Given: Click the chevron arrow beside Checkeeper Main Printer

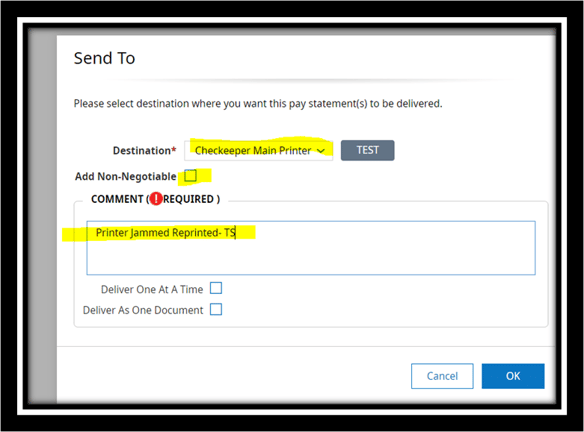Looking at the screenshot, I should tap(321, 150).
